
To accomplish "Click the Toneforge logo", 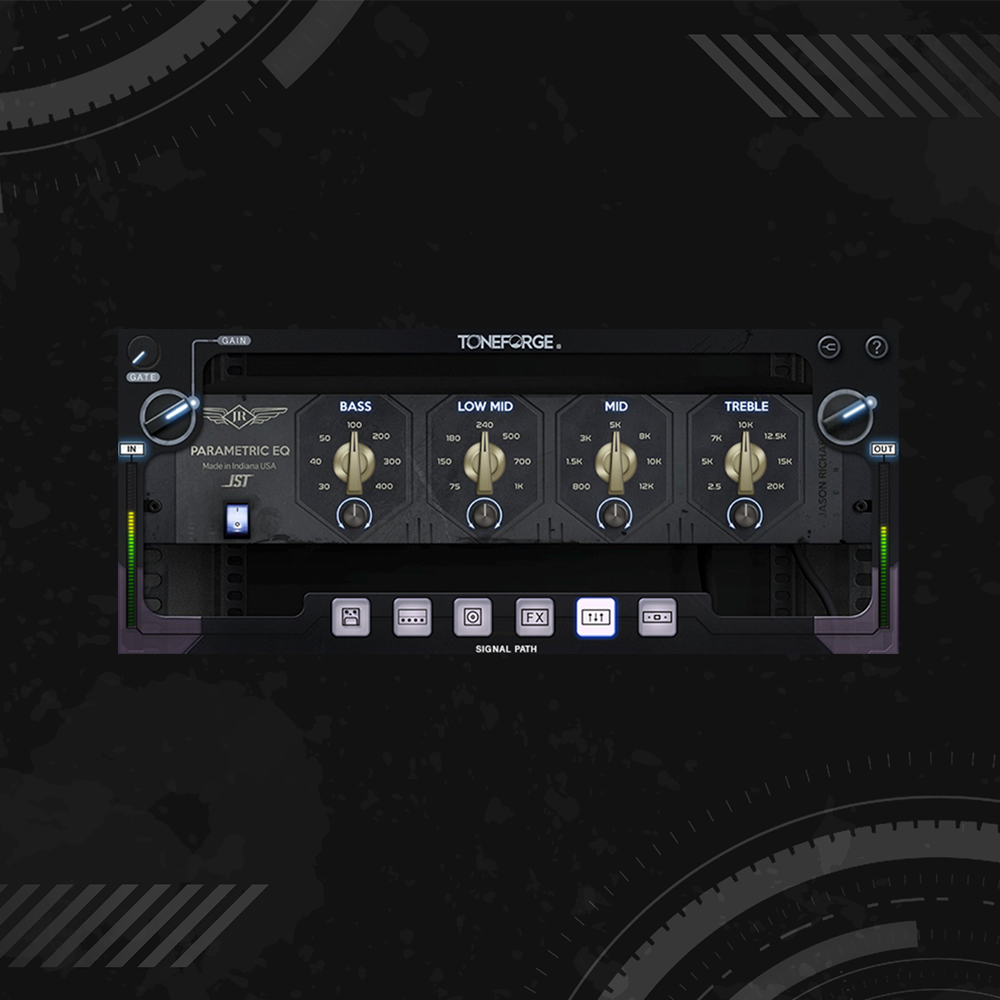I will [x=509, y=342].
